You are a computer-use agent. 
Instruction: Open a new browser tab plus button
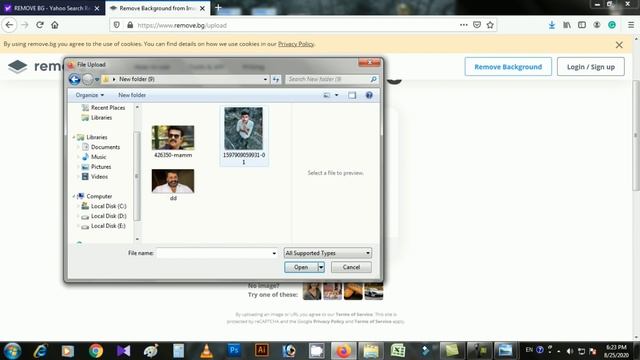pyautogui.click(x=218, y=8)
